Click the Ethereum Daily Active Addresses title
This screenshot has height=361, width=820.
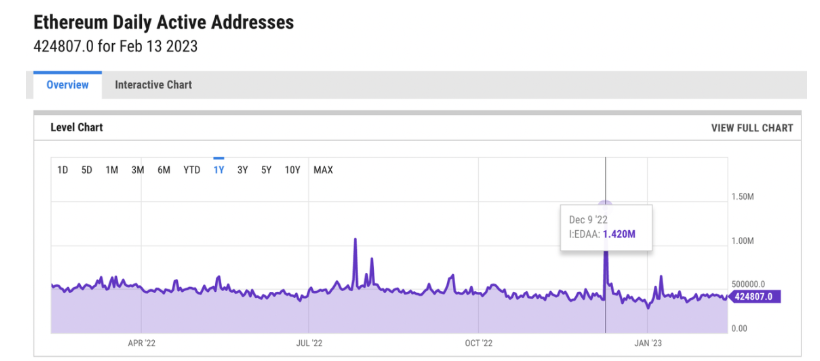click(164, 23)
